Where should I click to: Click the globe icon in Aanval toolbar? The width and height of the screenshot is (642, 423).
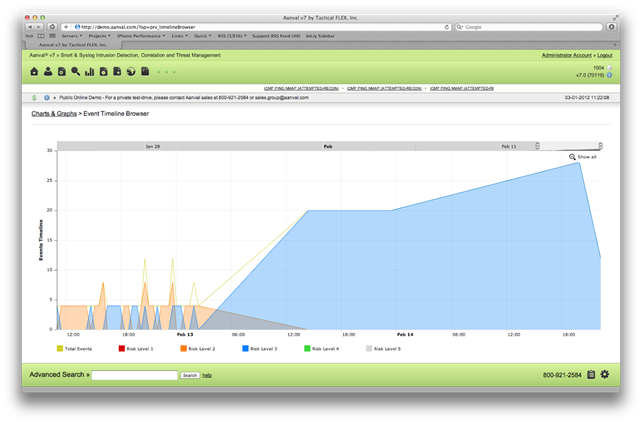(x=131, y=72)
